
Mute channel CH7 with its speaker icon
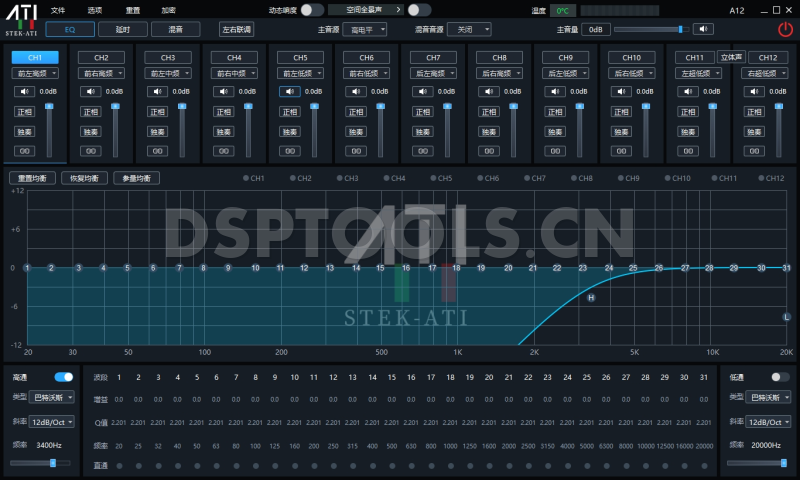[x=422, y=91]
